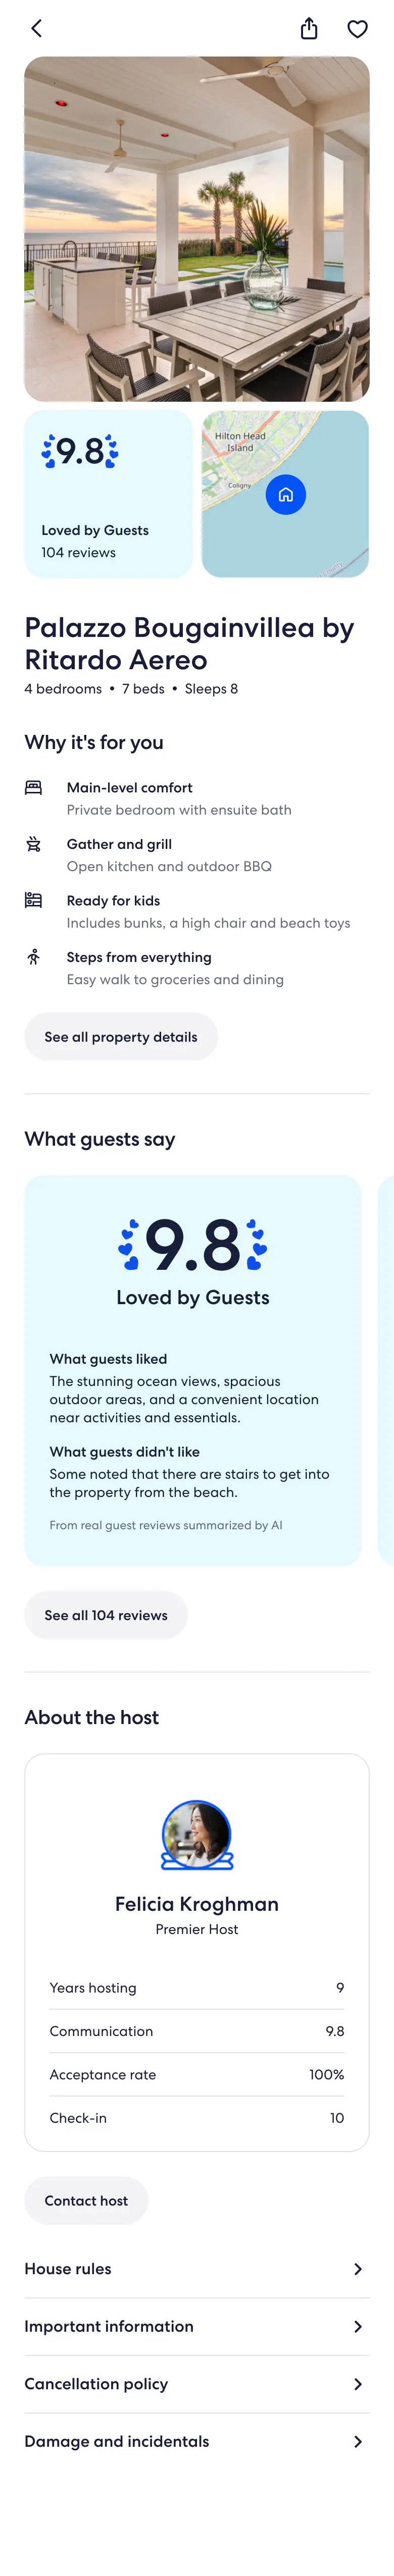Tap the back arrow icon
Viewport: 394px width, 2576px height.
pyautogui.click(x=37, y=28)
